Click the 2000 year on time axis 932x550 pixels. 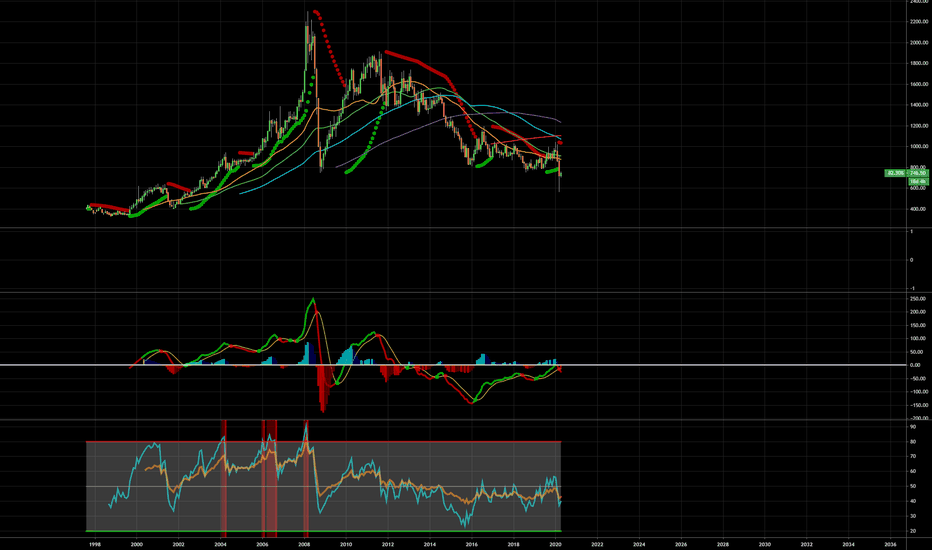tap(136, 544)
